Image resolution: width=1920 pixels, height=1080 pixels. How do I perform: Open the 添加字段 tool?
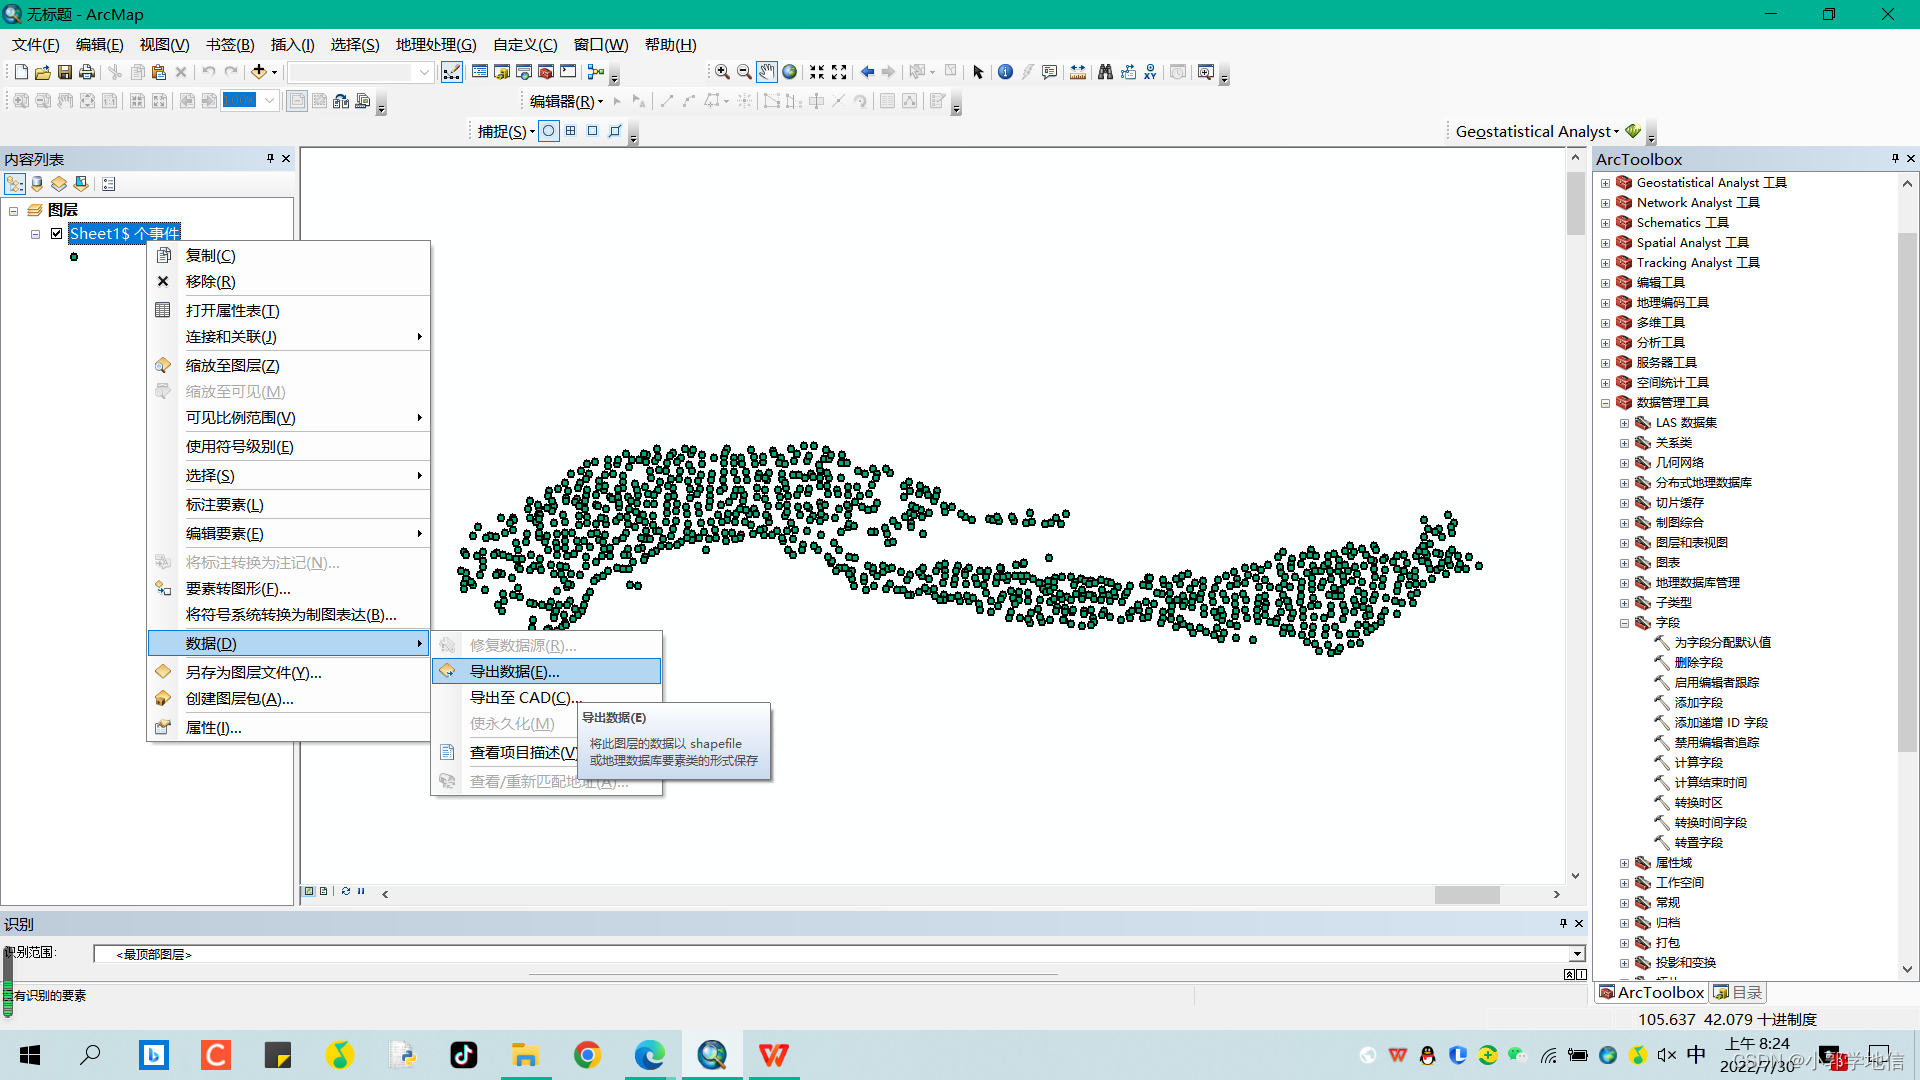1698,703
